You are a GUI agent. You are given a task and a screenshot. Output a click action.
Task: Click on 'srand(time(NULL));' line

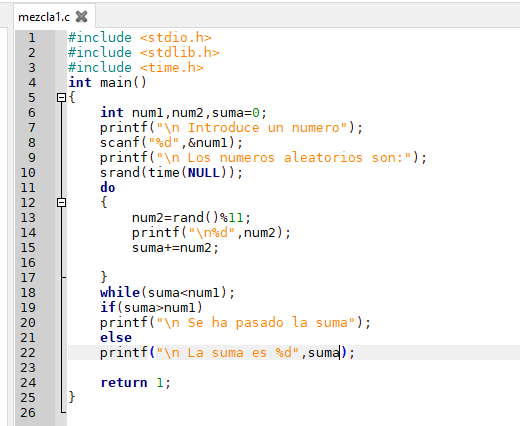point(171,172)
